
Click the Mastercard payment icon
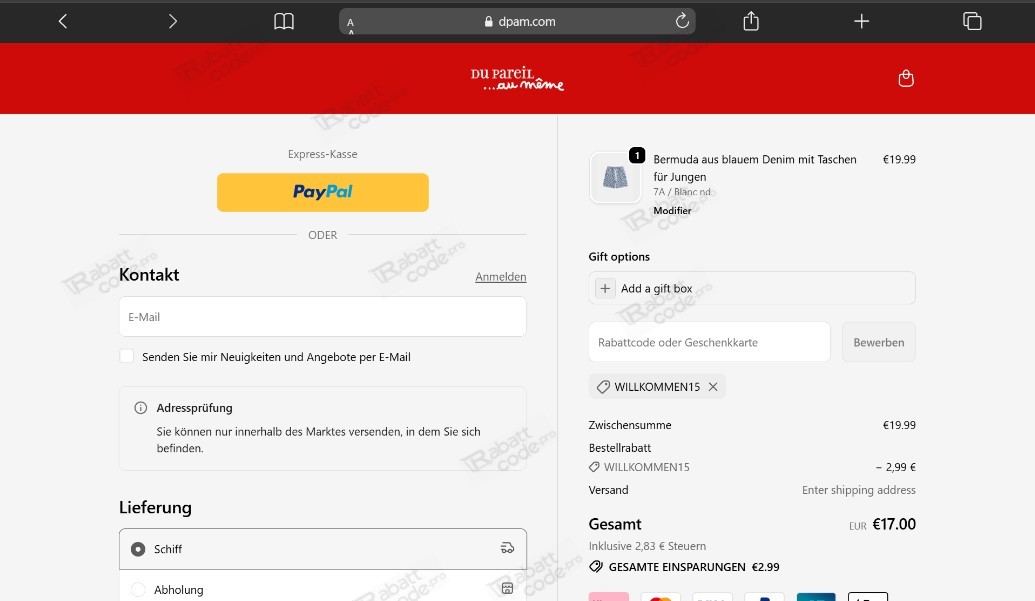coord(660,597)
